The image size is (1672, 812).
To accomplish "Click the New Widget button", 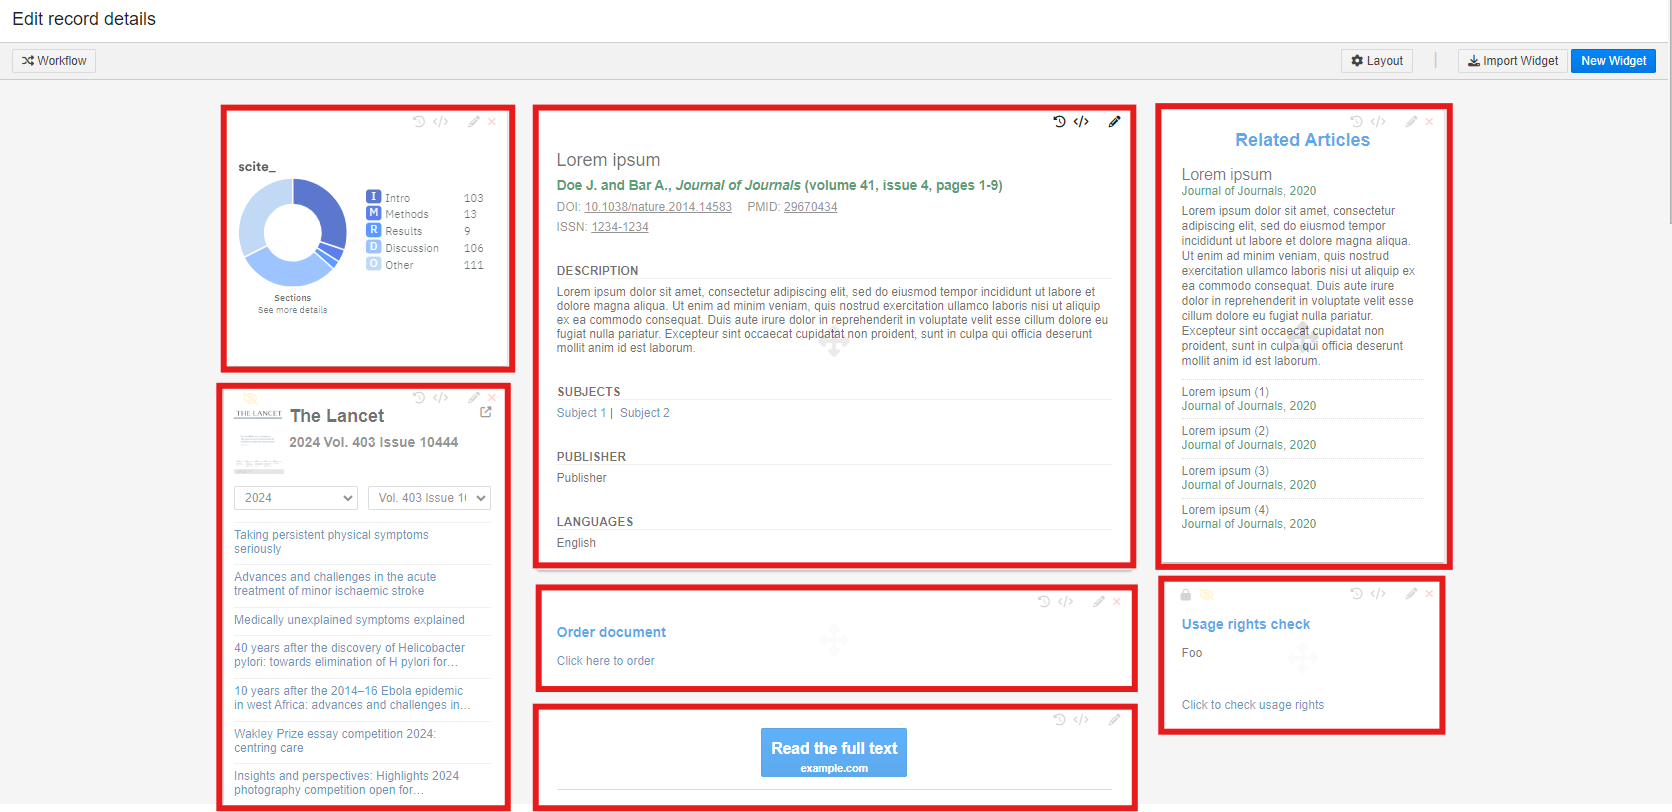I will pos(1612,61).
